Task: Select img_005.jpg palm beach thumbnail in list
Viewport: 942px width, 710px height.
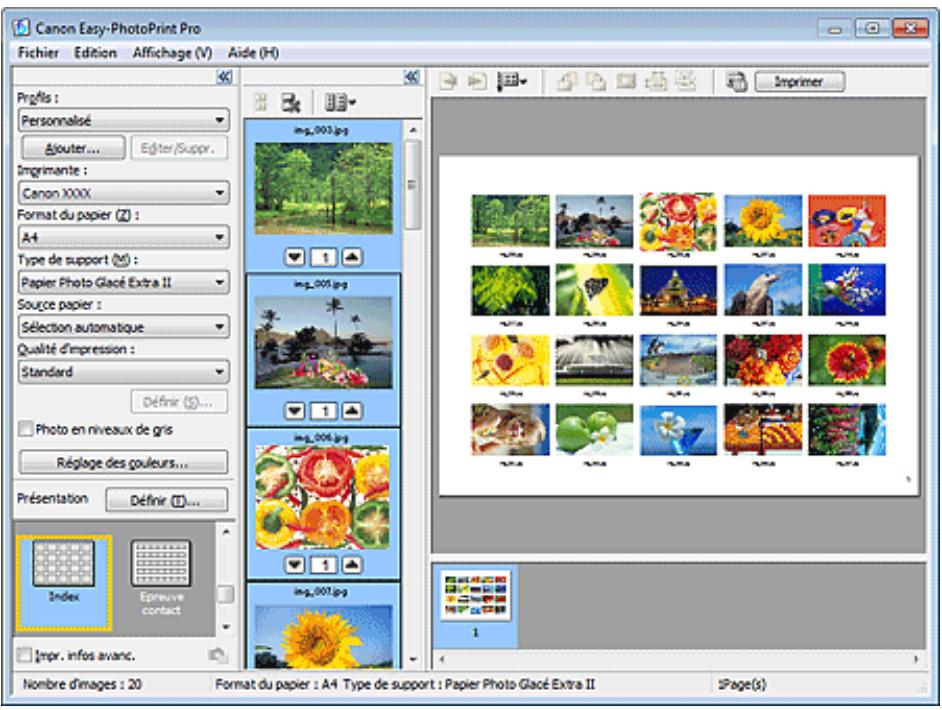Action: point(324,342)
